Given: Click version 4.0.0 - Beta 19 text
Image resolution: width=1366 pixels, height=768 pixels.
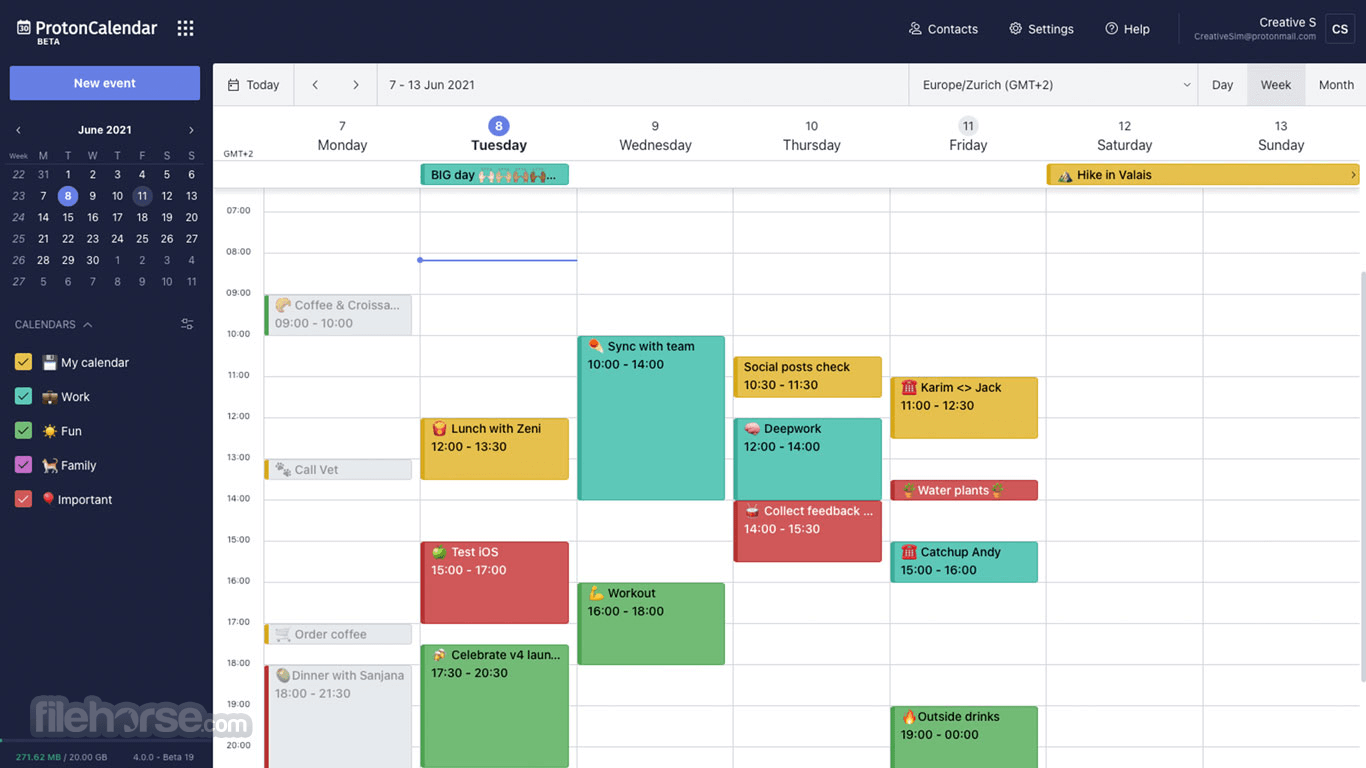Looking at the screenshot, I should [x=163, y=757].
